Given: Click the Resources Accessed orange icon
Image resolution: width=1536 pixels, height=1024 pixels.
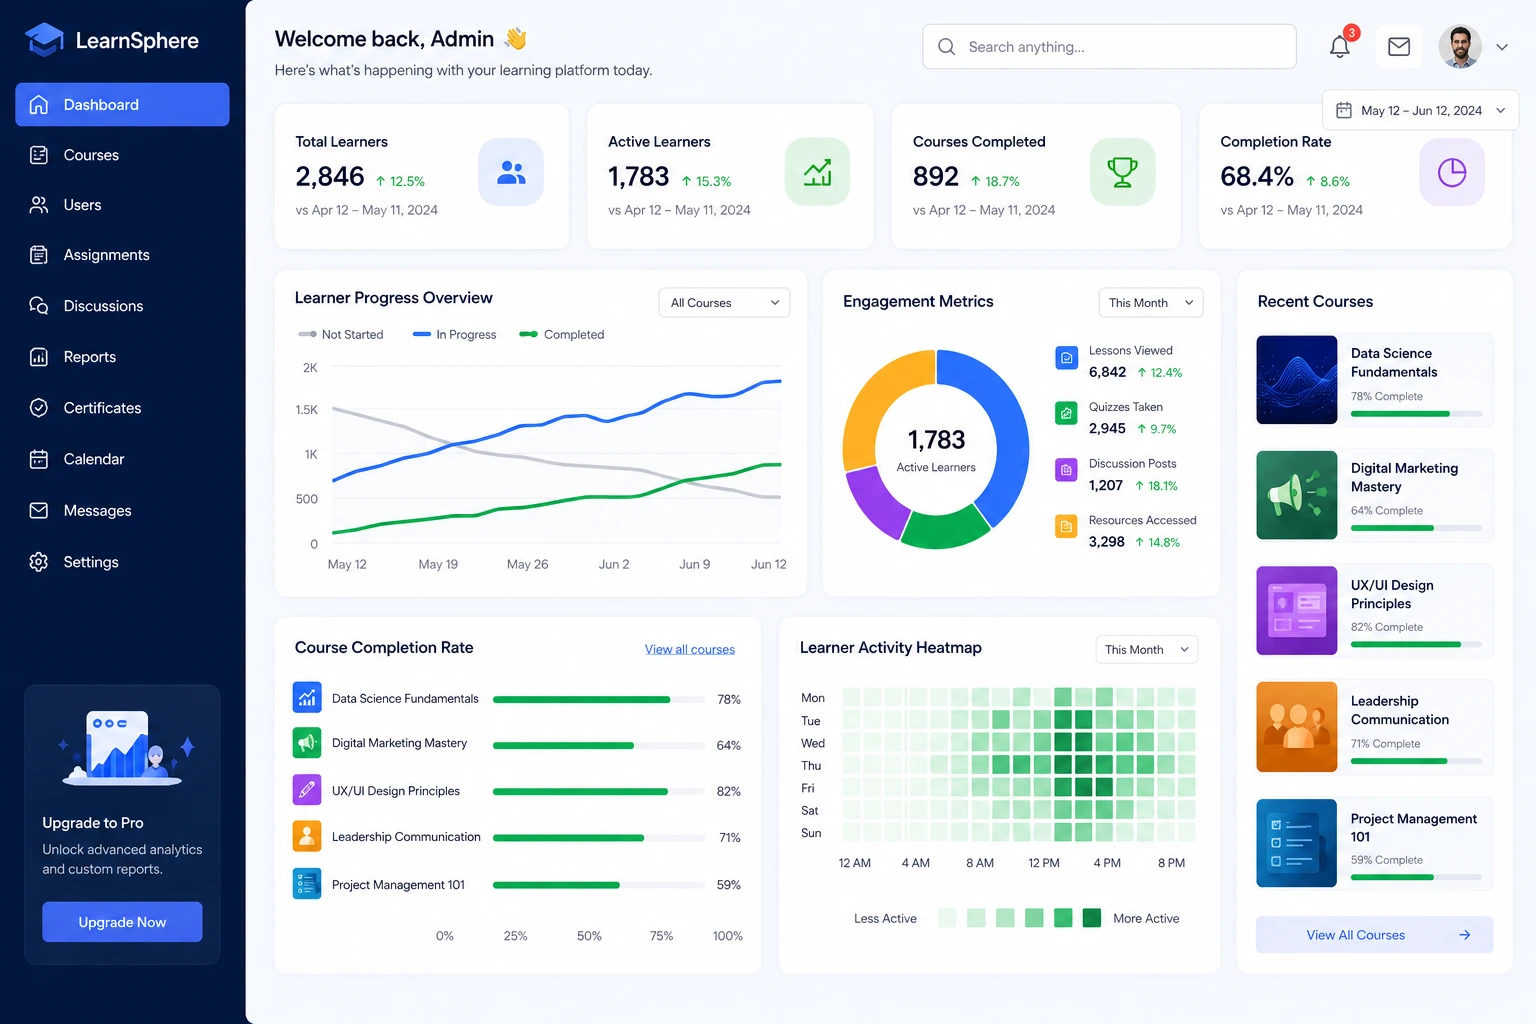Looking at the screenshot, I should [x=1066, y=526].
